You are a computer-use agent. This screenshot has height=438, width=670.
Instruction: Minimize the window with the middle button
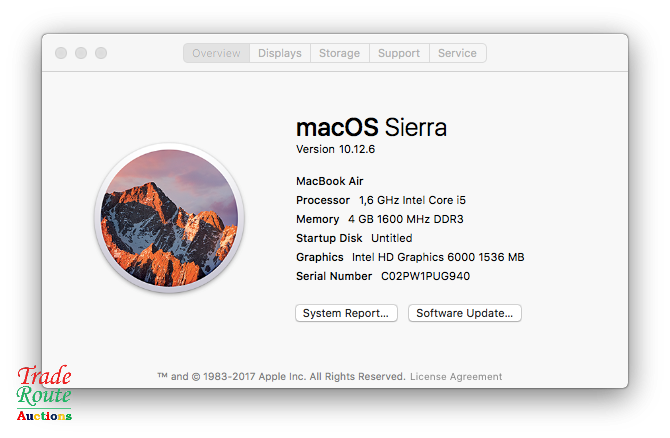[x=81, y=53]
